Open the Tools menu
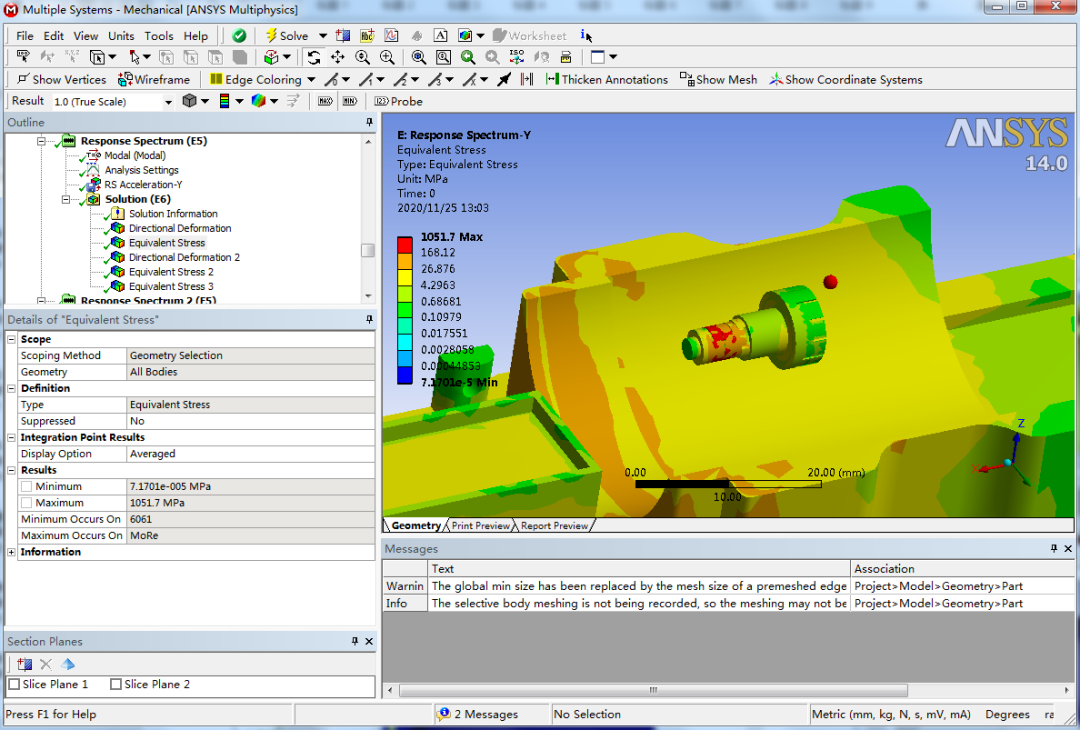 (158, 35)
